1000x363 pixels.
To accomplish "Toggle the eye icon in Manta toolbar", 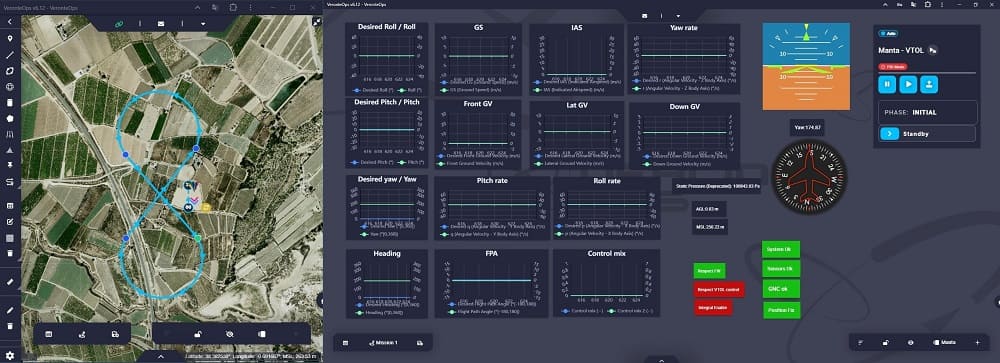I will click(910, 343).
